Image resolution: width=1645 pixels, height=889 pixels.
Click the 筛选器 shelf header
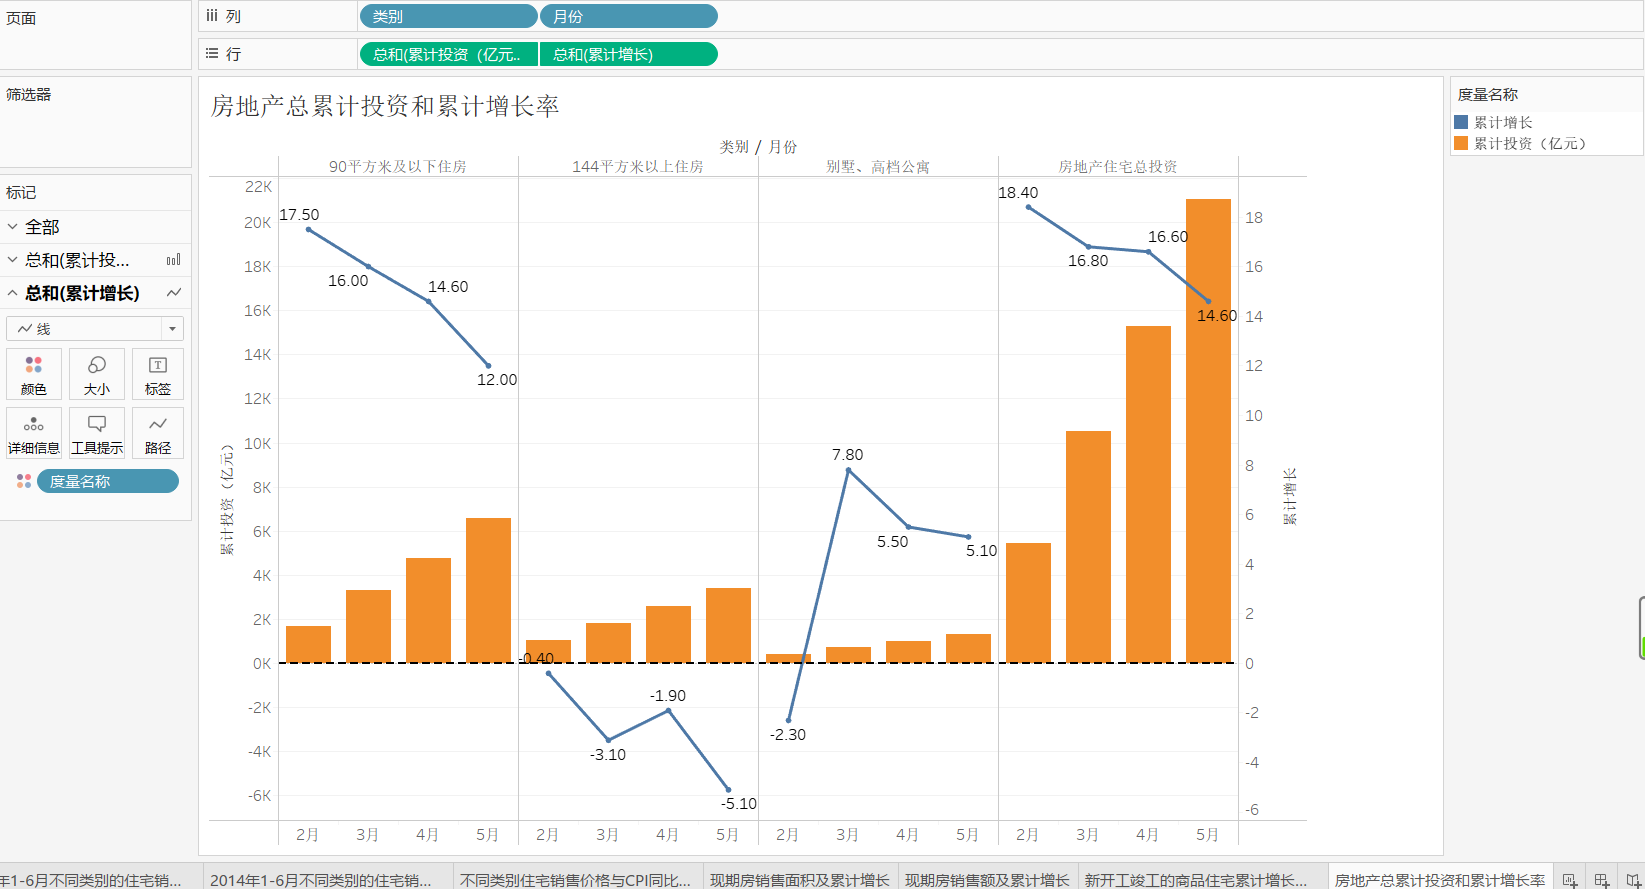tap(28, 95)
